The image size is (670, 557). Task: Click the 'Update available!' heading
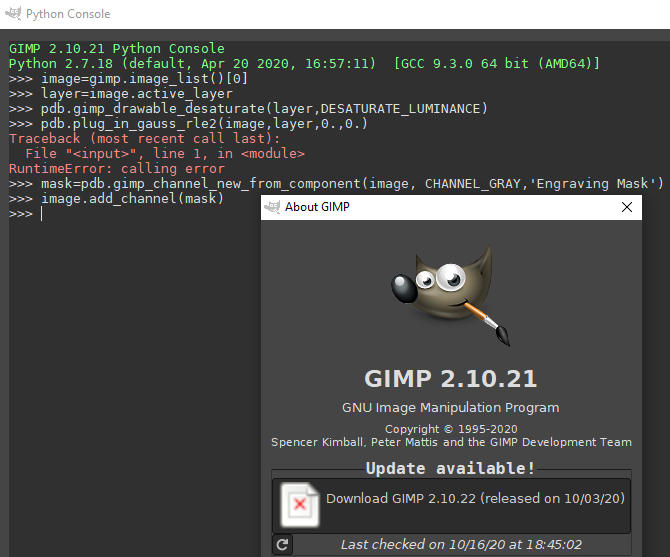click(x=450, y=468)
